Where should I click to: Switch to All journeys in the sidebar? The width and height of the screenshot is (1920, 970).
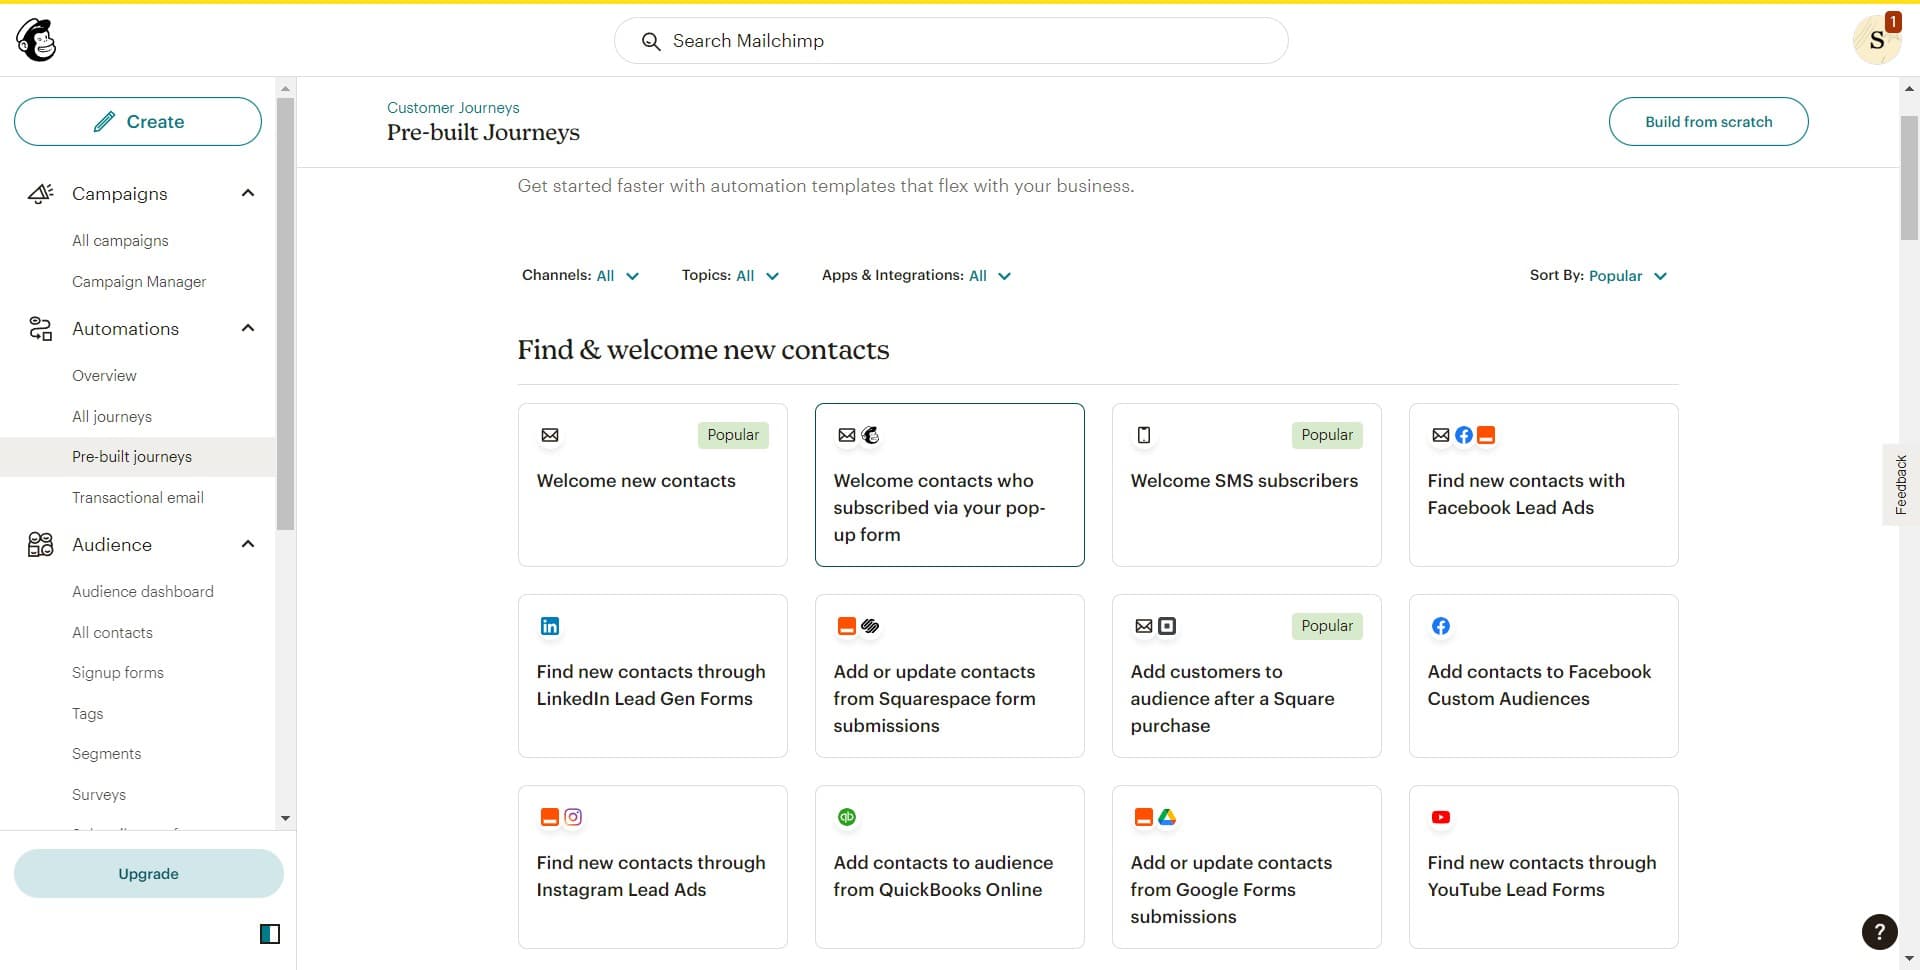coord(111,416)
